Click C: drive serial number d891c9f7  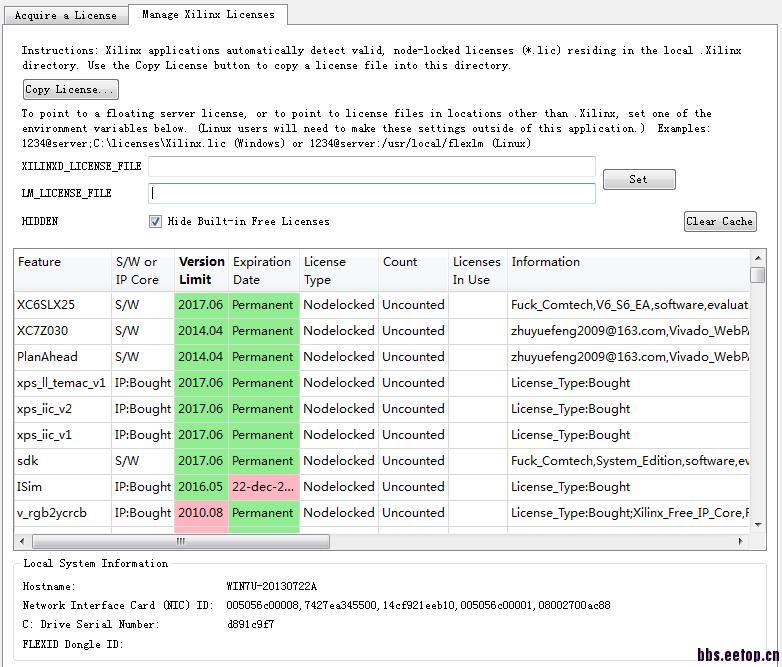(250, 624)
